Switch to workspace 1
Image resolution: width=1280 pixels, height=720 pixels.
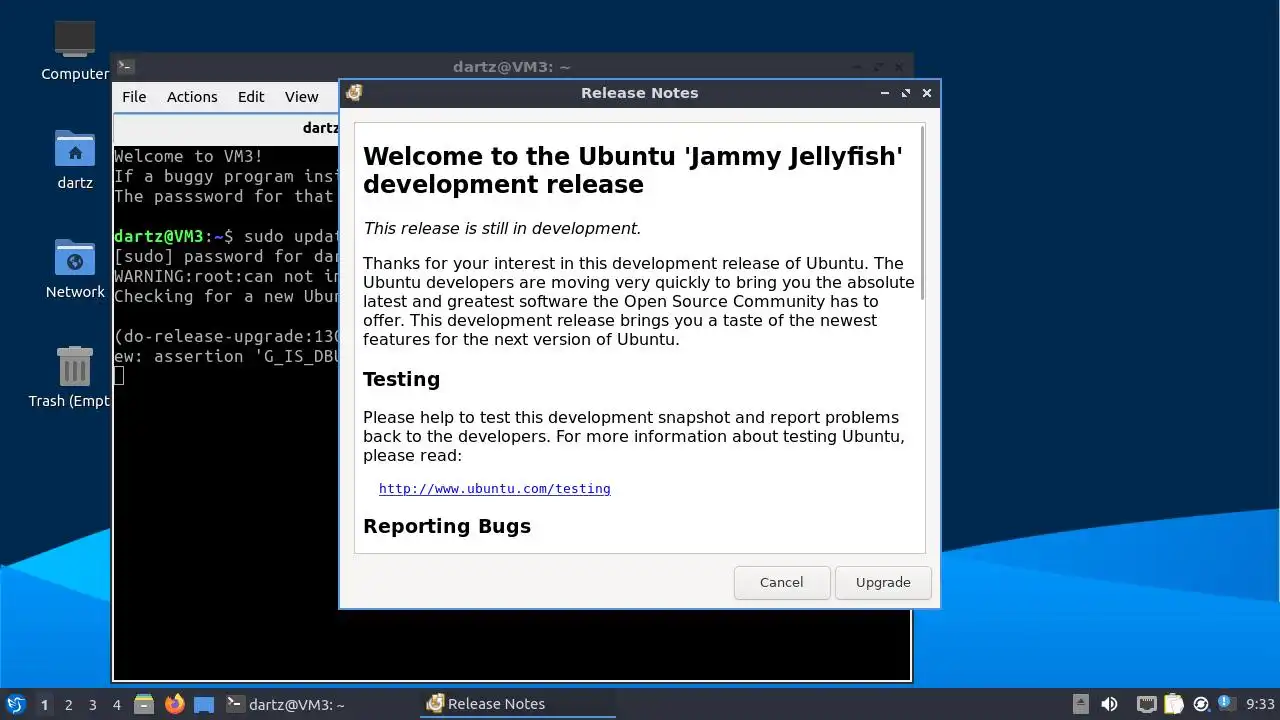click(44, 705)
